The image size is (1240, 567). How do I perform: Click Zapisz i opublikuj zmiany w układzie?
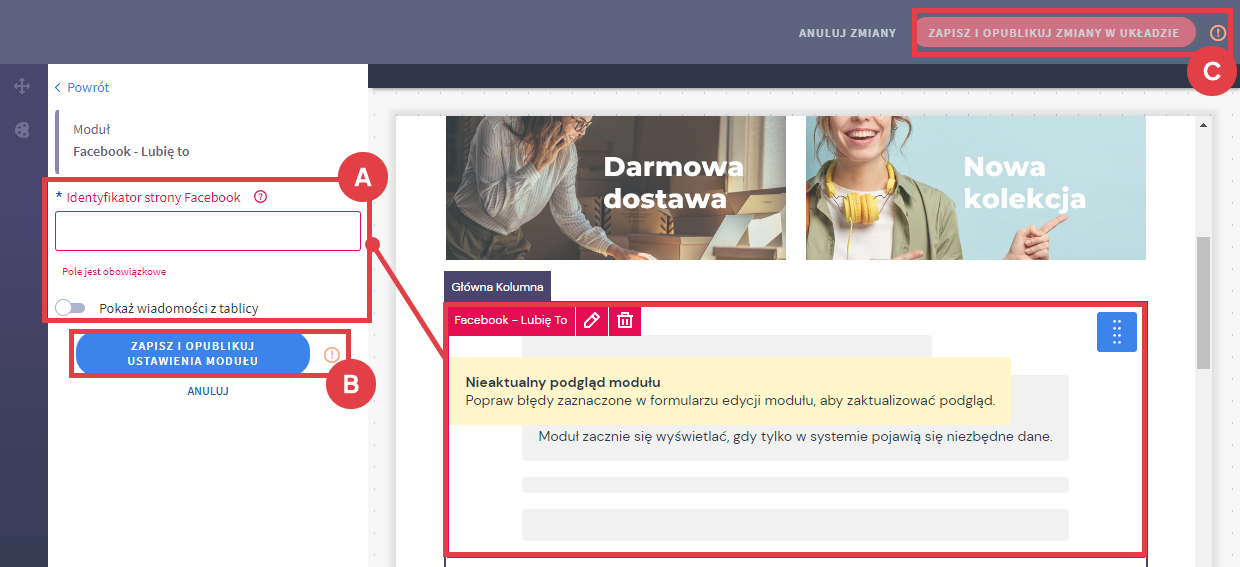click(x=1054, y=33)
